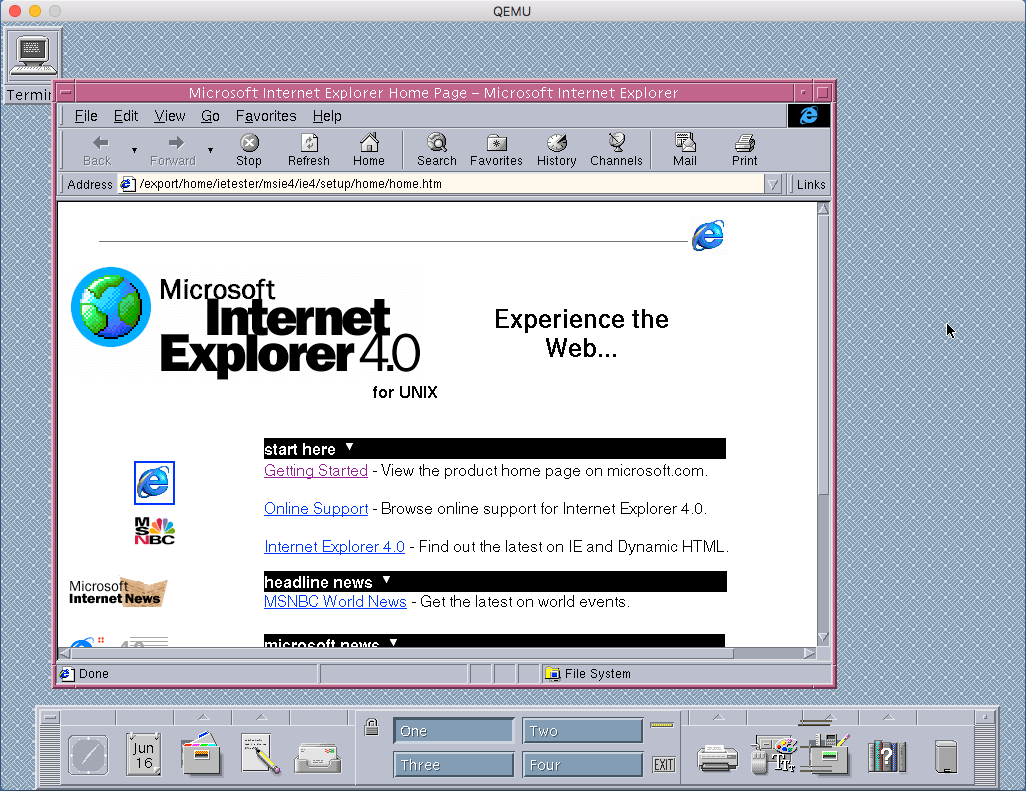Click inside the Address URL field
The height and width of the screenshot is (791, 1026).
[440, 185]
